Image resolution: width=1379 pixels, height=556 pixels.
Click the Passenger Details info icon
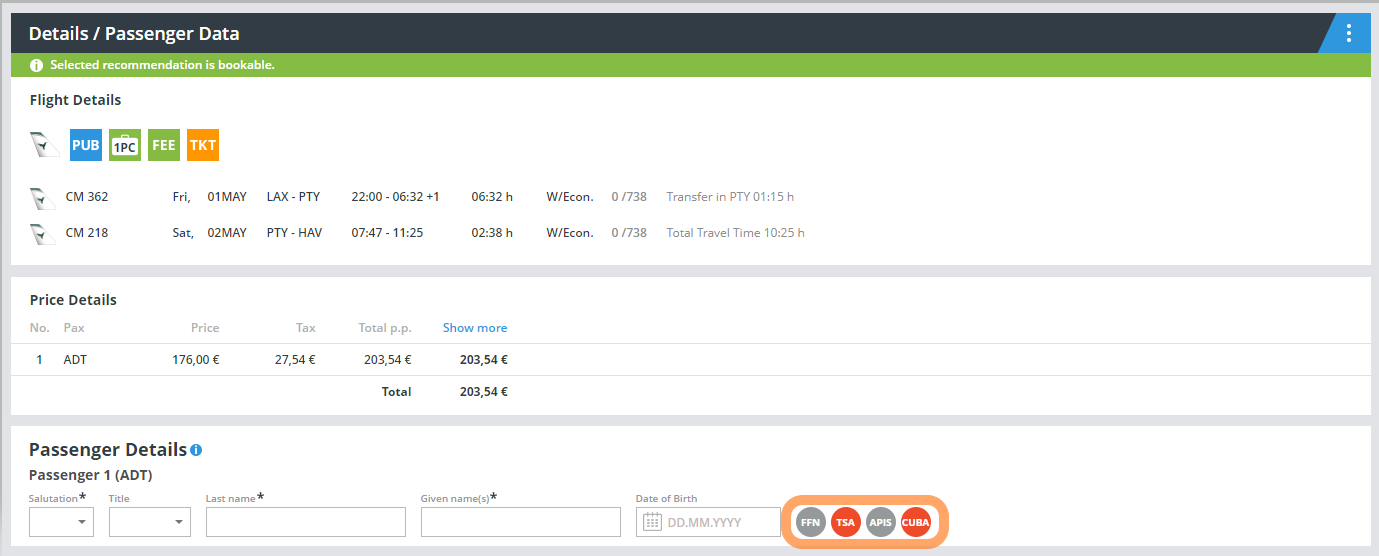(196, 450)
